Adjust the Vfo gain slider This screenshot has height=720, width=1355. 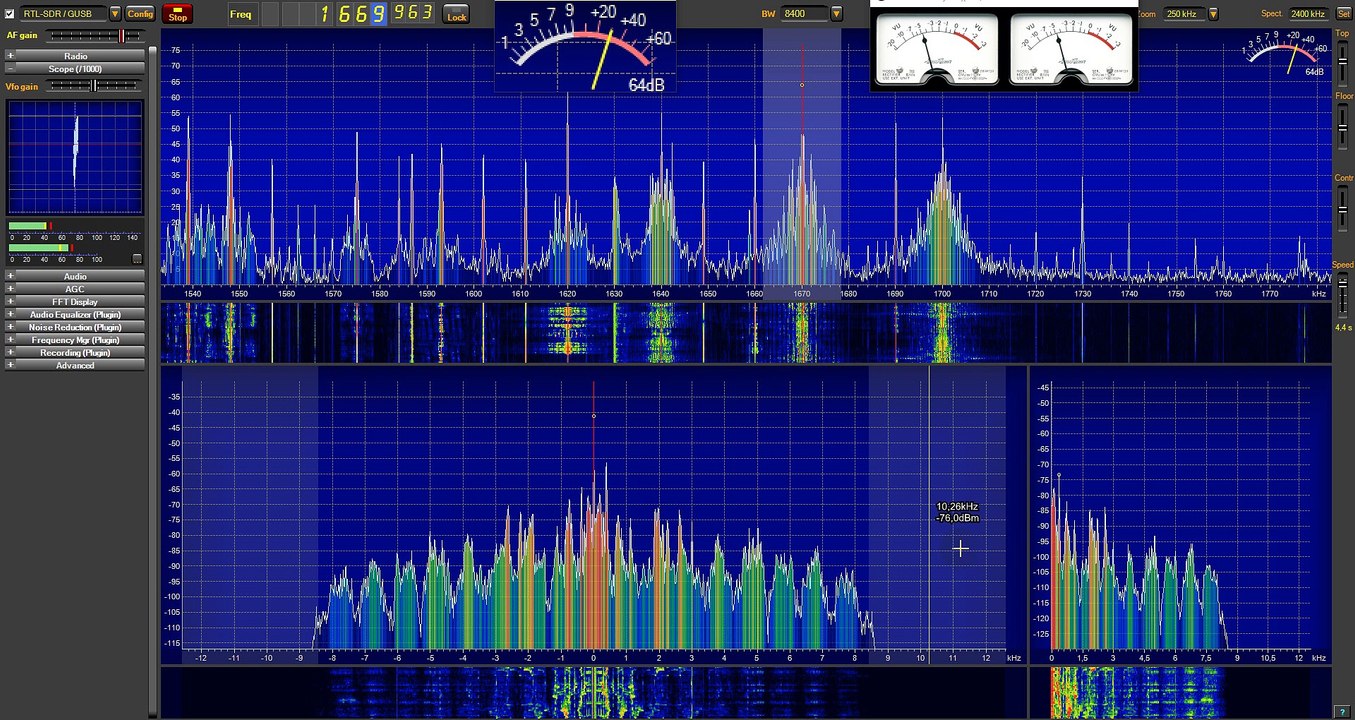[96, 86]
